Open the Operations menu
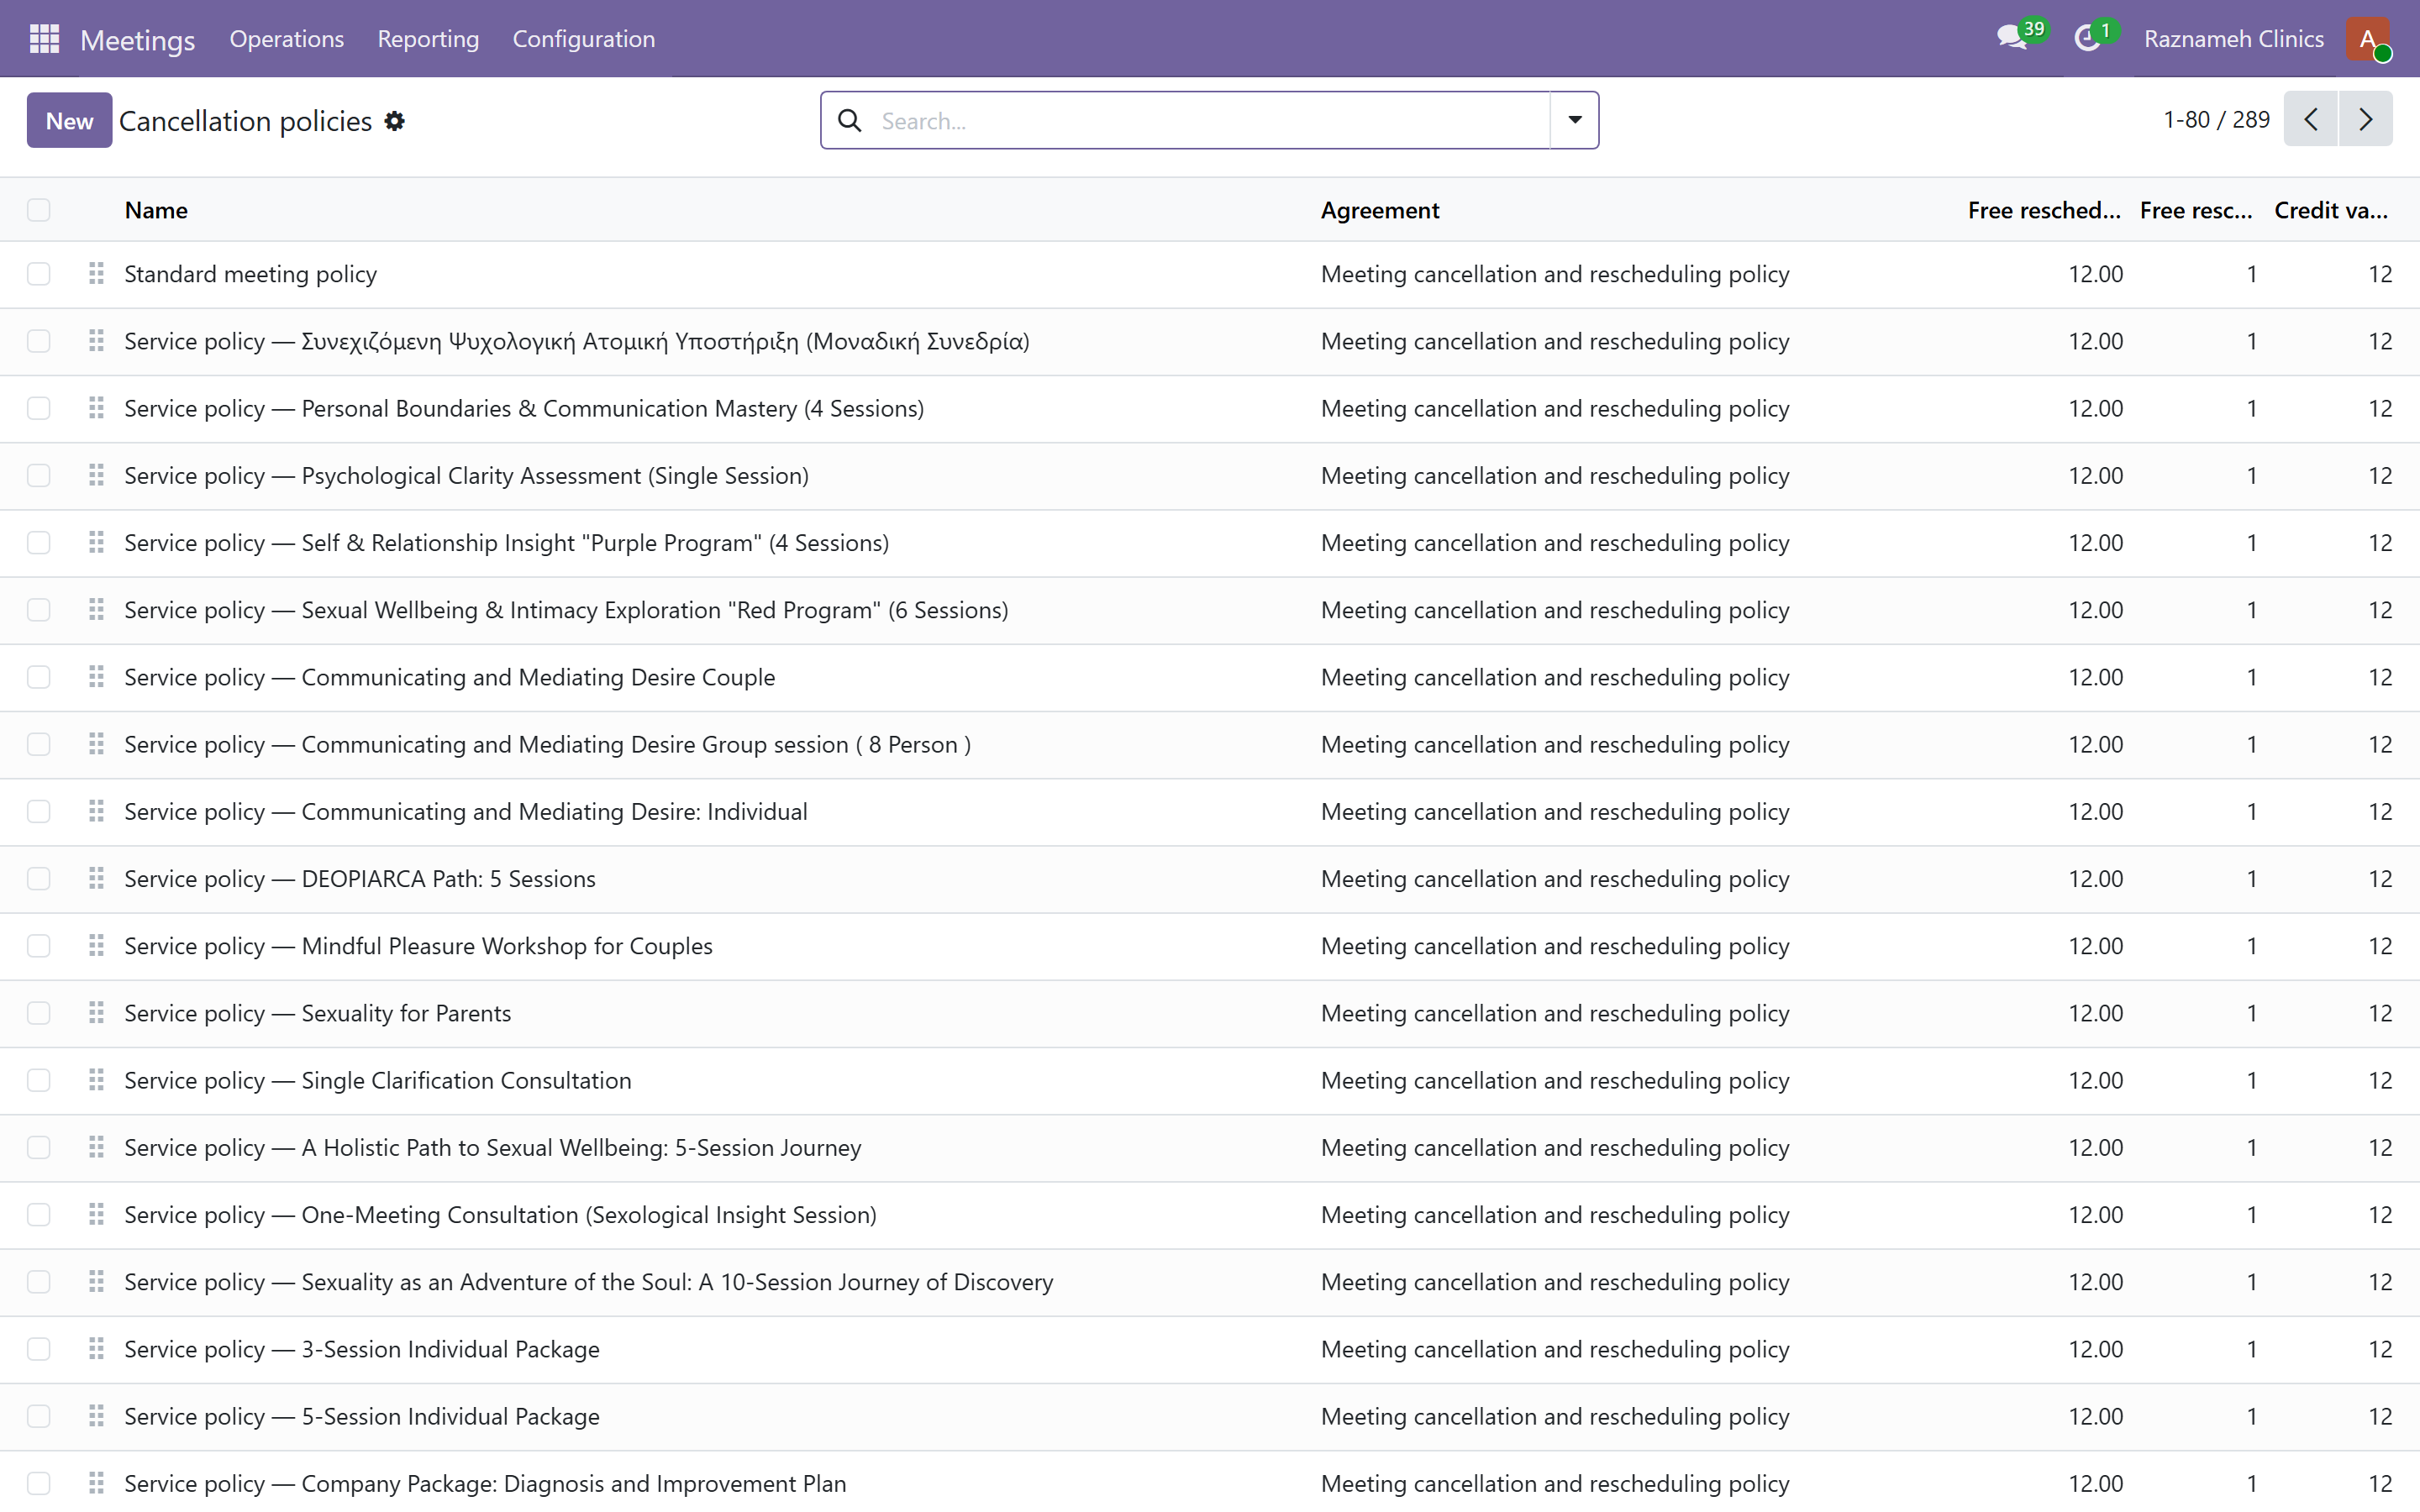Image resolution: width=2420 pixels, height=1512 pixels. click(286, 39)
